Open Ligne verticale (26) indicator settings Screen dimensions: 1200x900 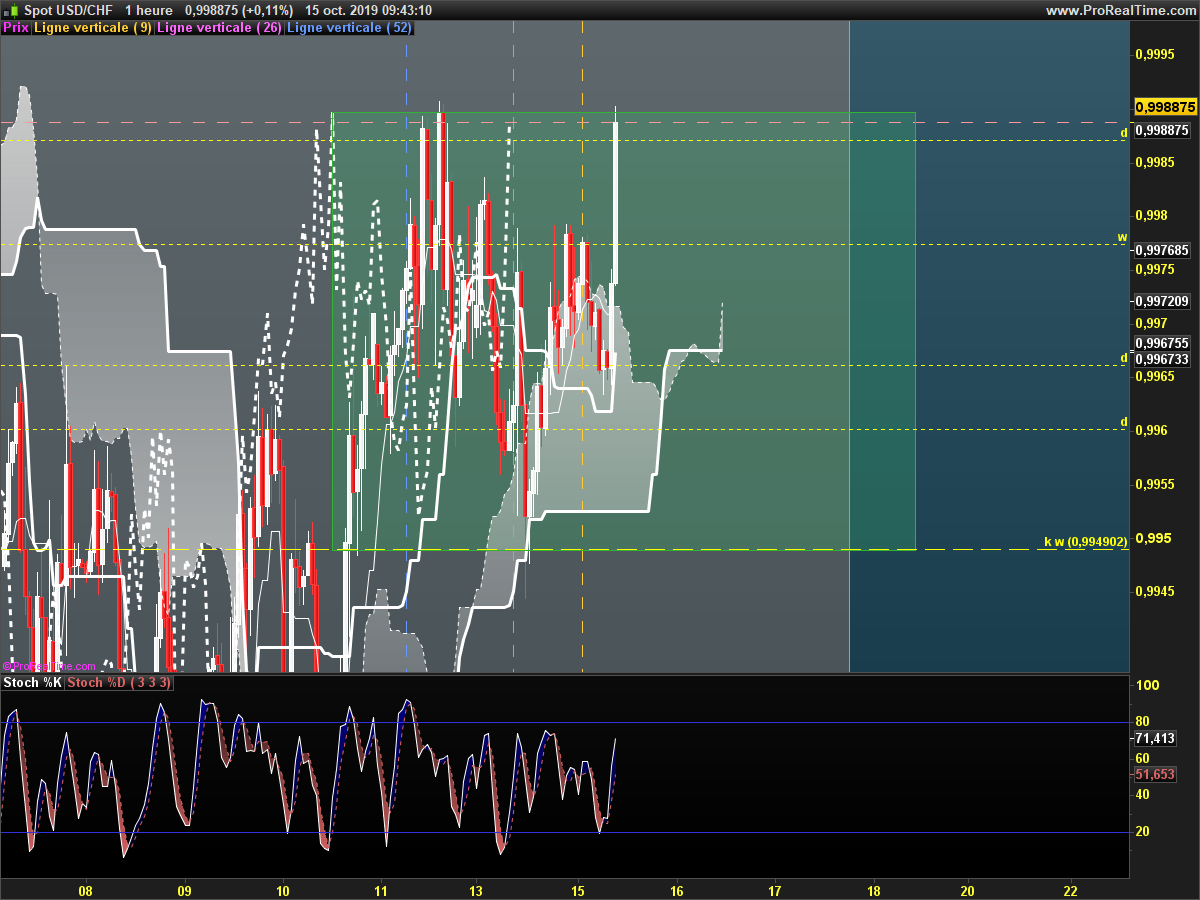click(x=219, y=28)
